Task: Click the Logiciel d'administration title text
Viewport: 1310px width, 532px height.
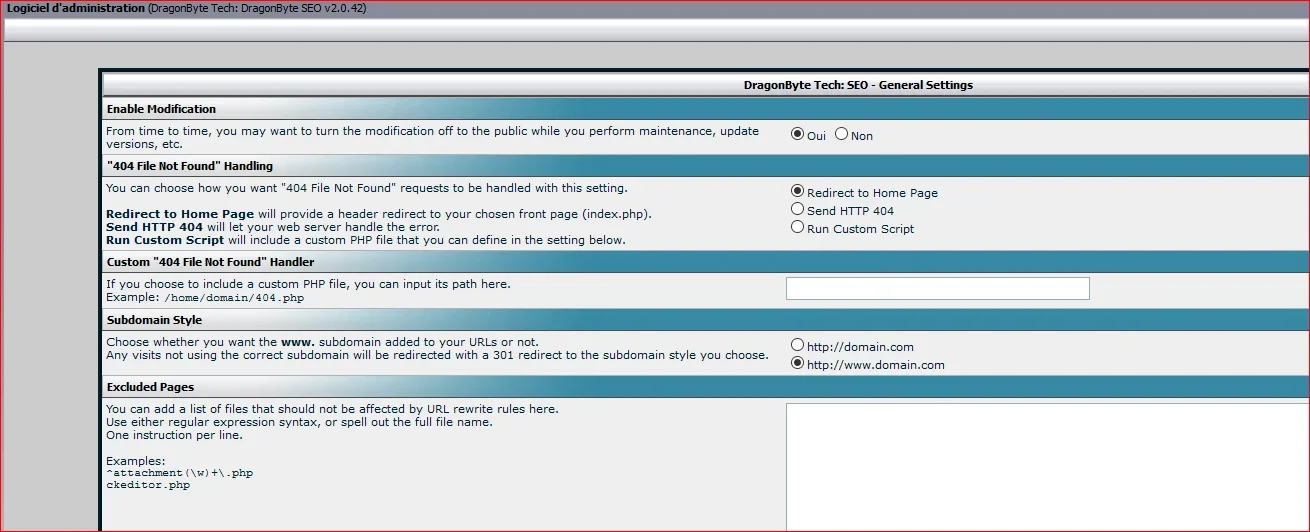Action: (x=76, y=8)
